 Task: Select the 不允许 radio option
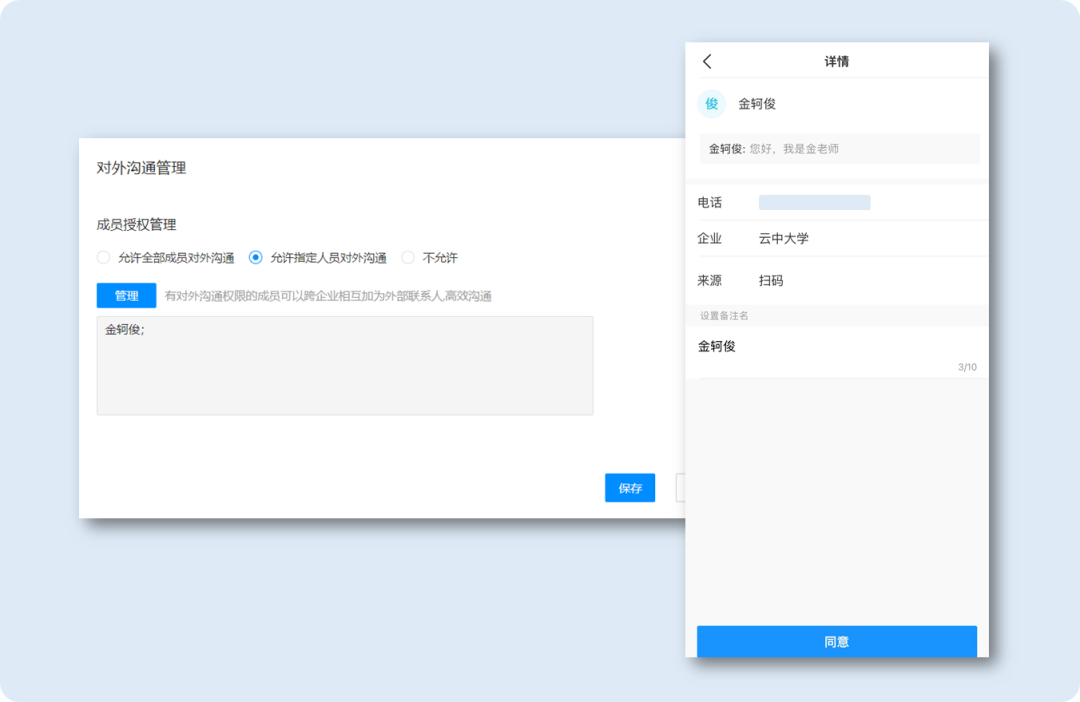408,257
